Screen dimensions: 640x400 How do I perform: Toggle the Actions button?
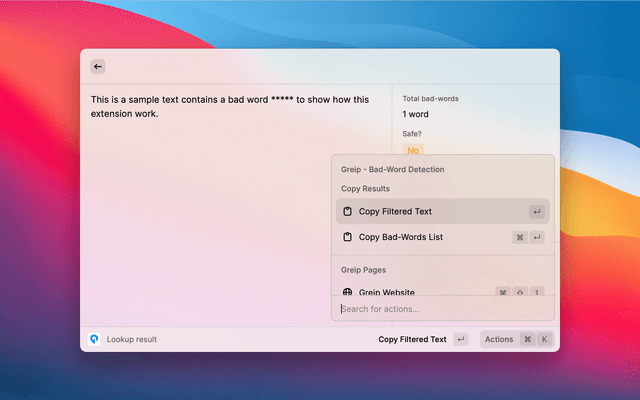coord(499,339)
